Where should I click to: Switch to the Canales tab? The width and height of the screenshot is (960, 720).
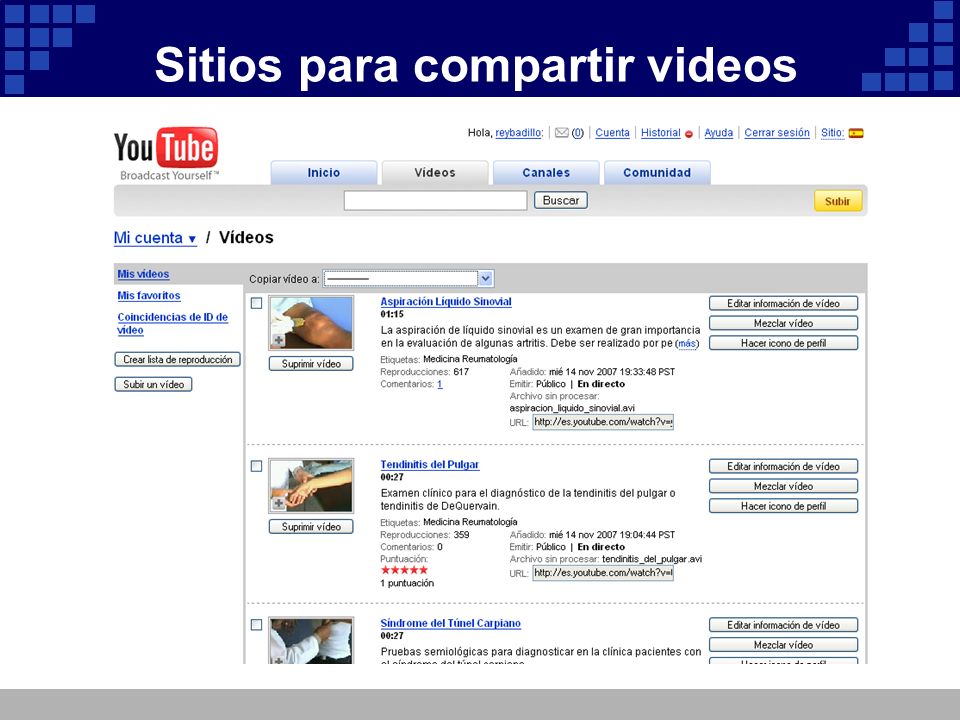[x=546, y=173]
